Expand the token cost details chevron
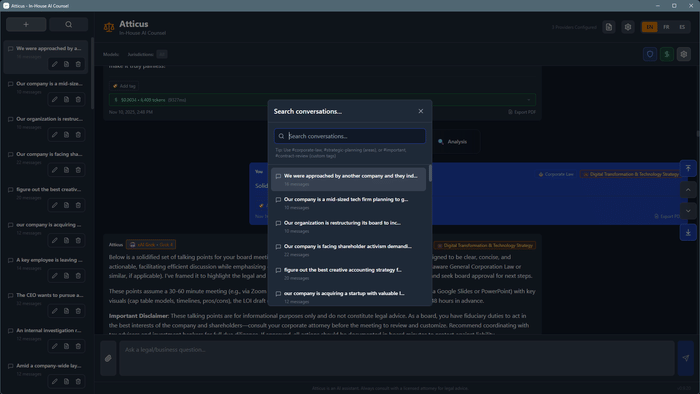700x394 pixels. tap(529, 100)
